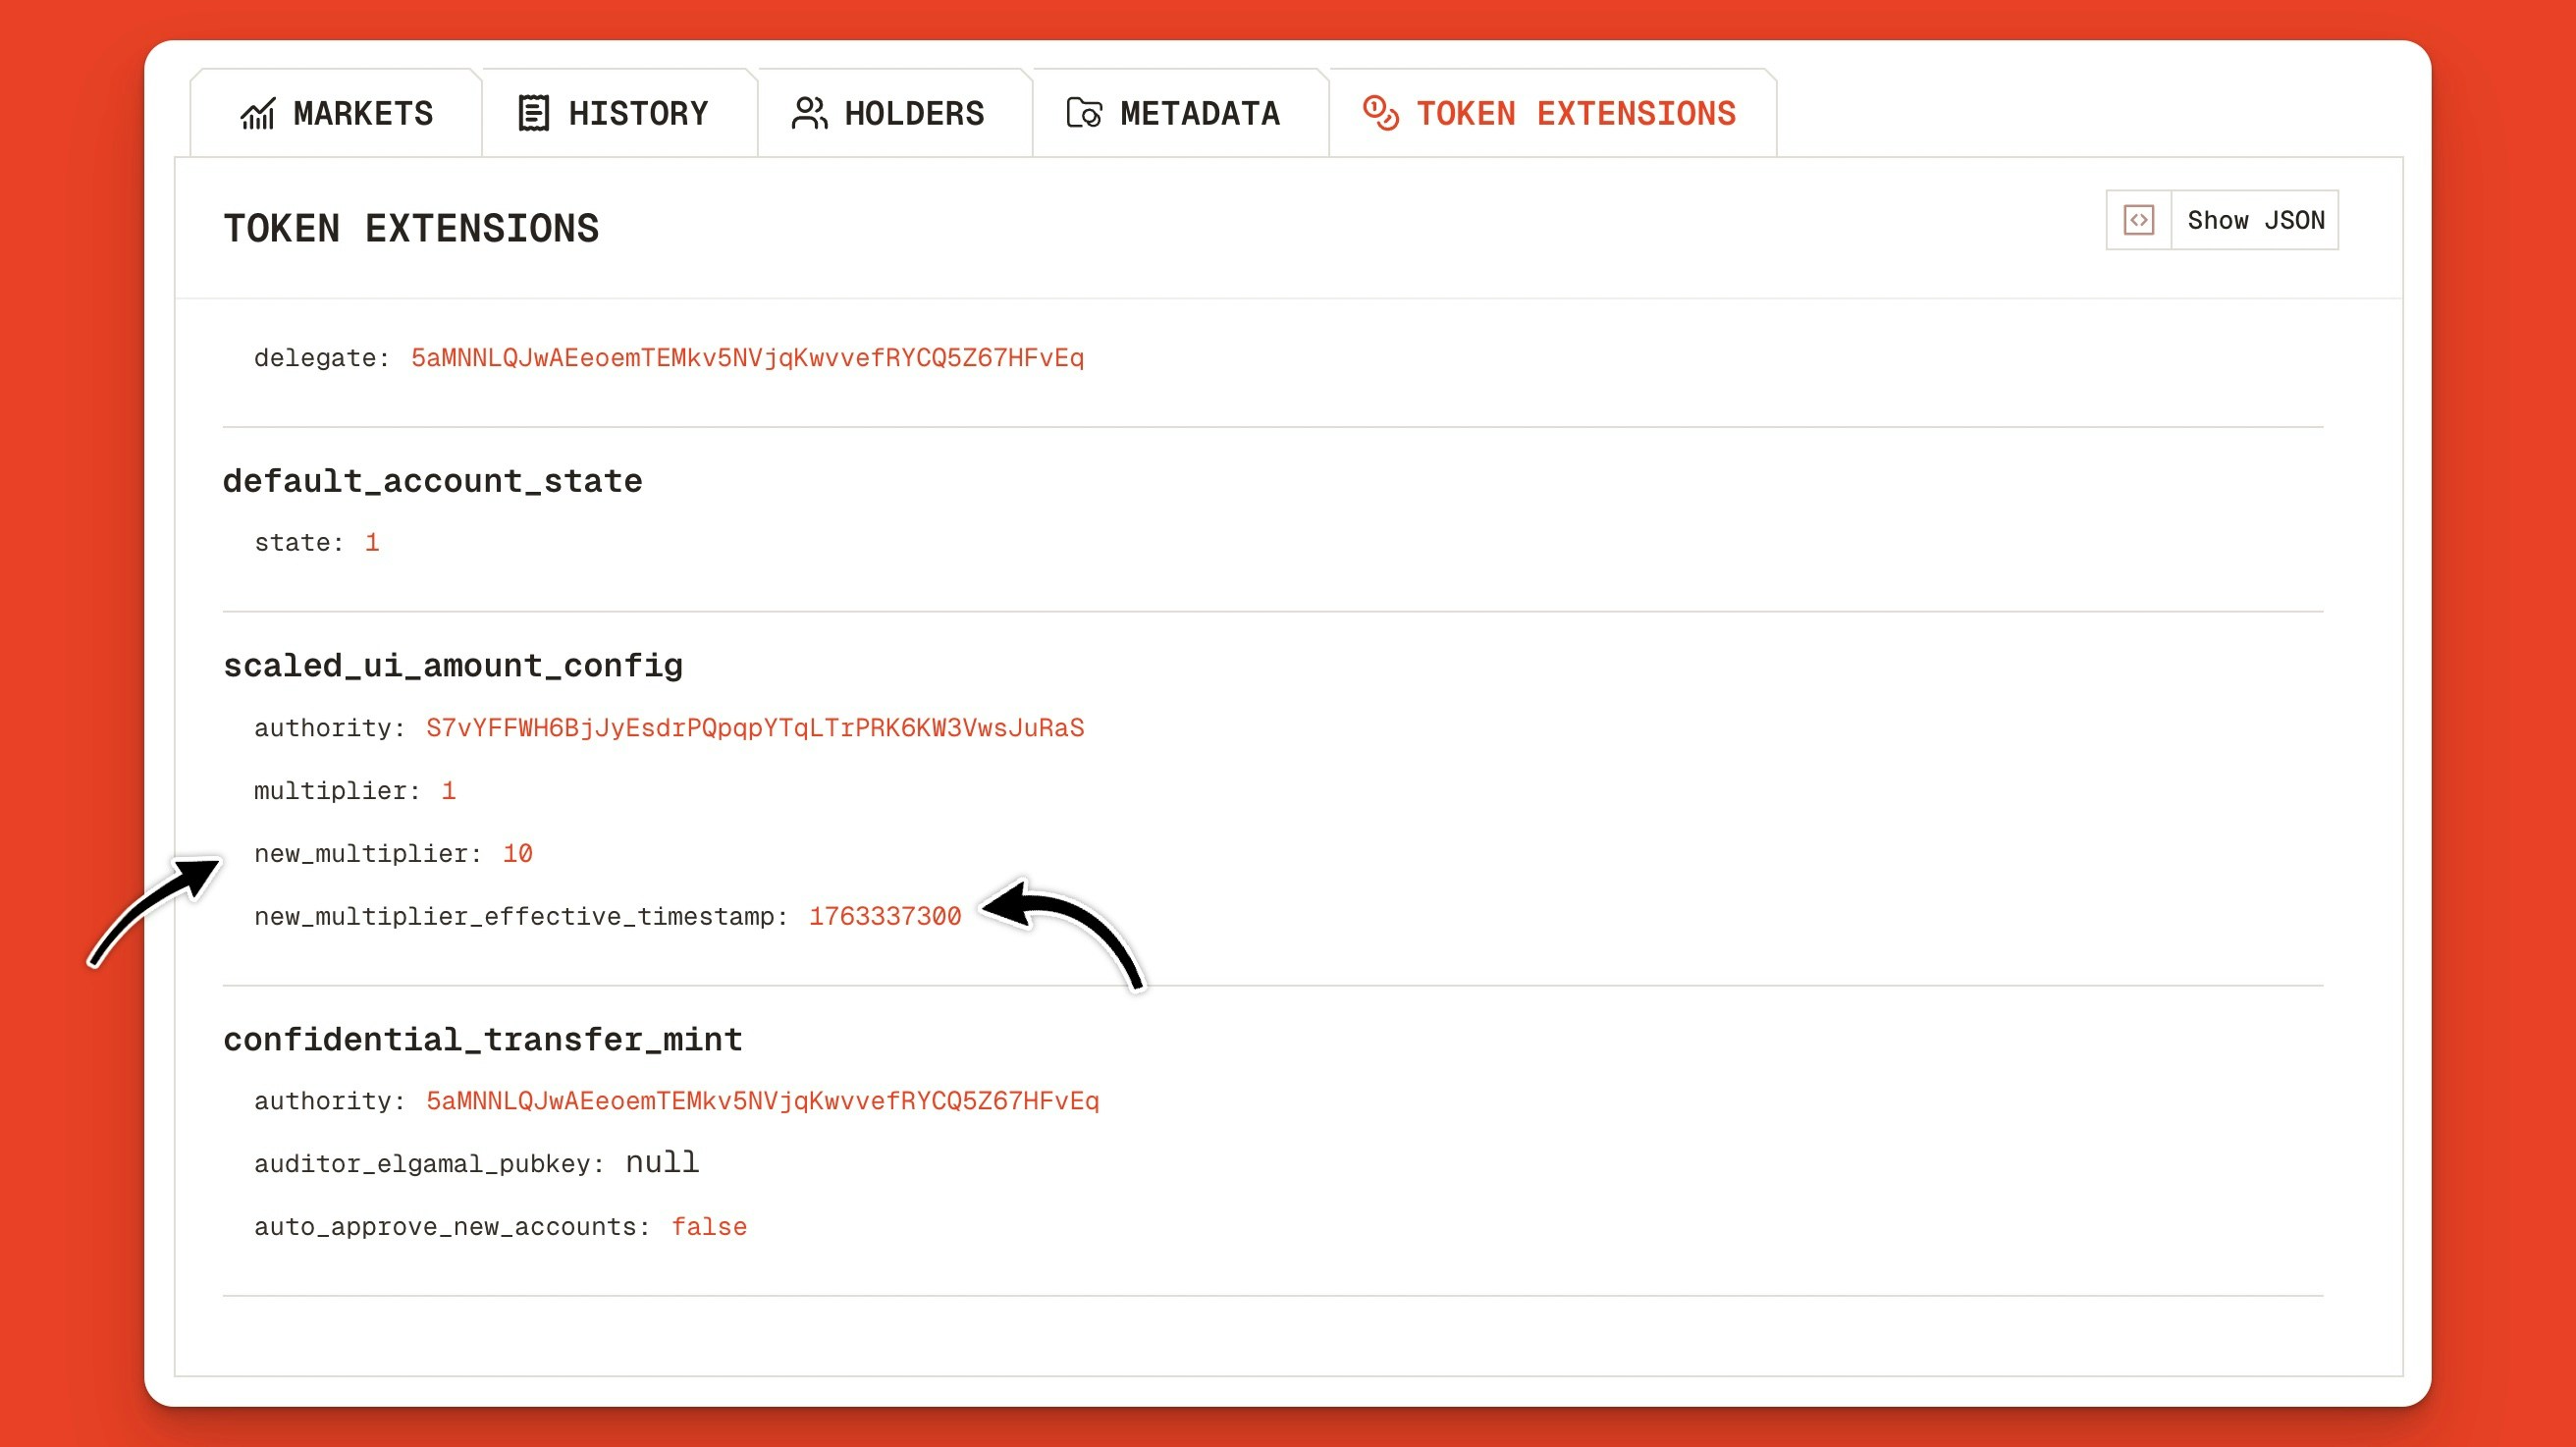
Task: Open the delegate address link
Action: (x=747, y=358)
